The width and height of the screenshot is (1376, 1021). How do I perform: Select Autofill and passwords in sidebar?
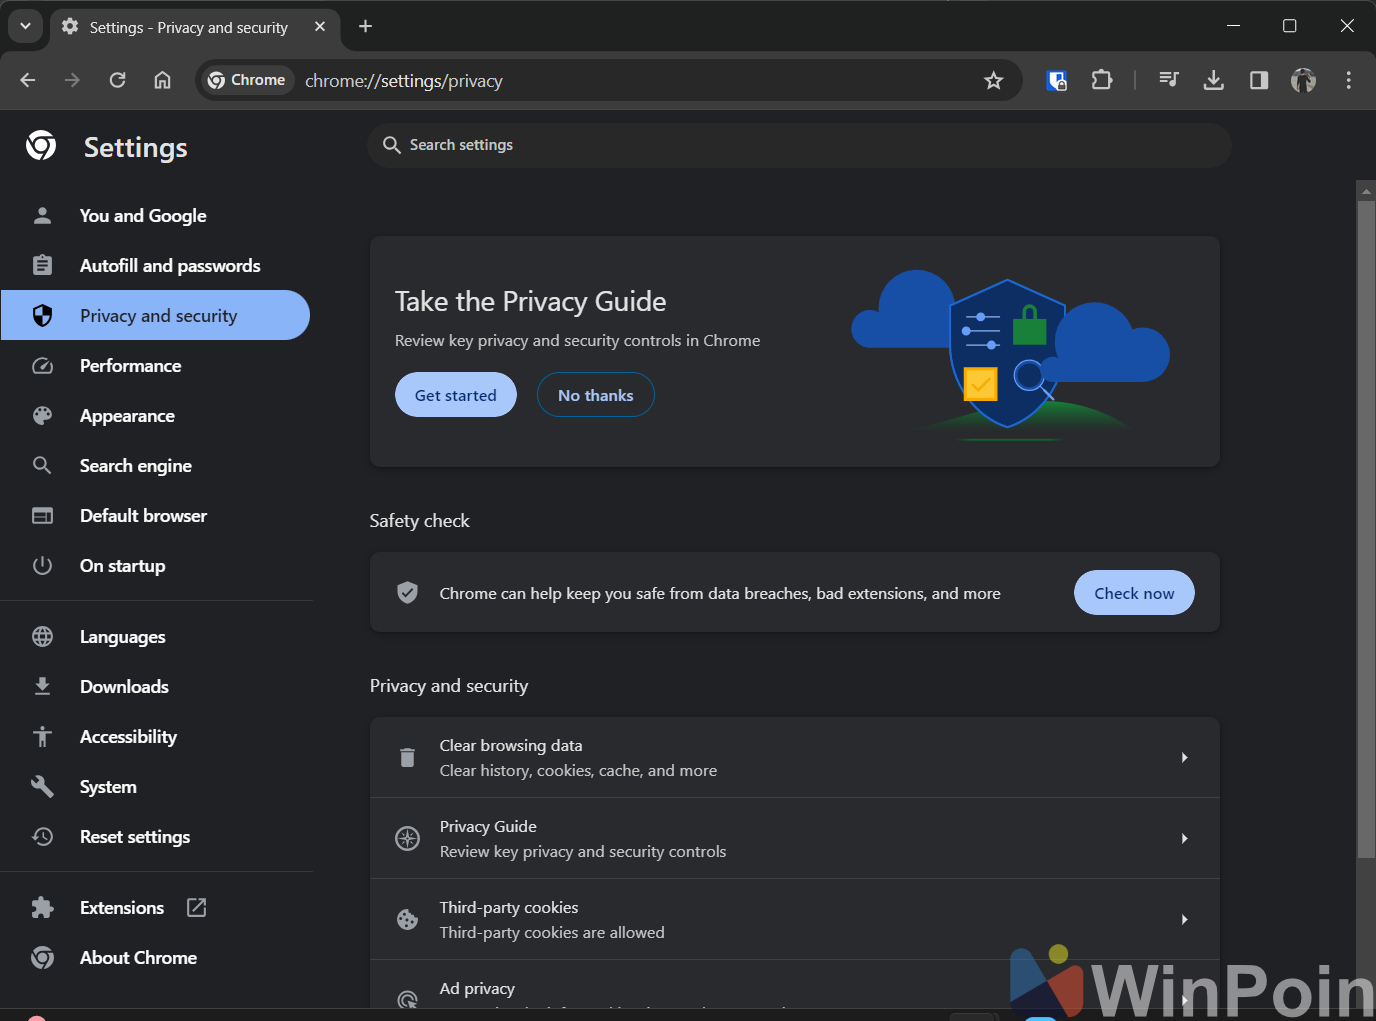point(170,266)
